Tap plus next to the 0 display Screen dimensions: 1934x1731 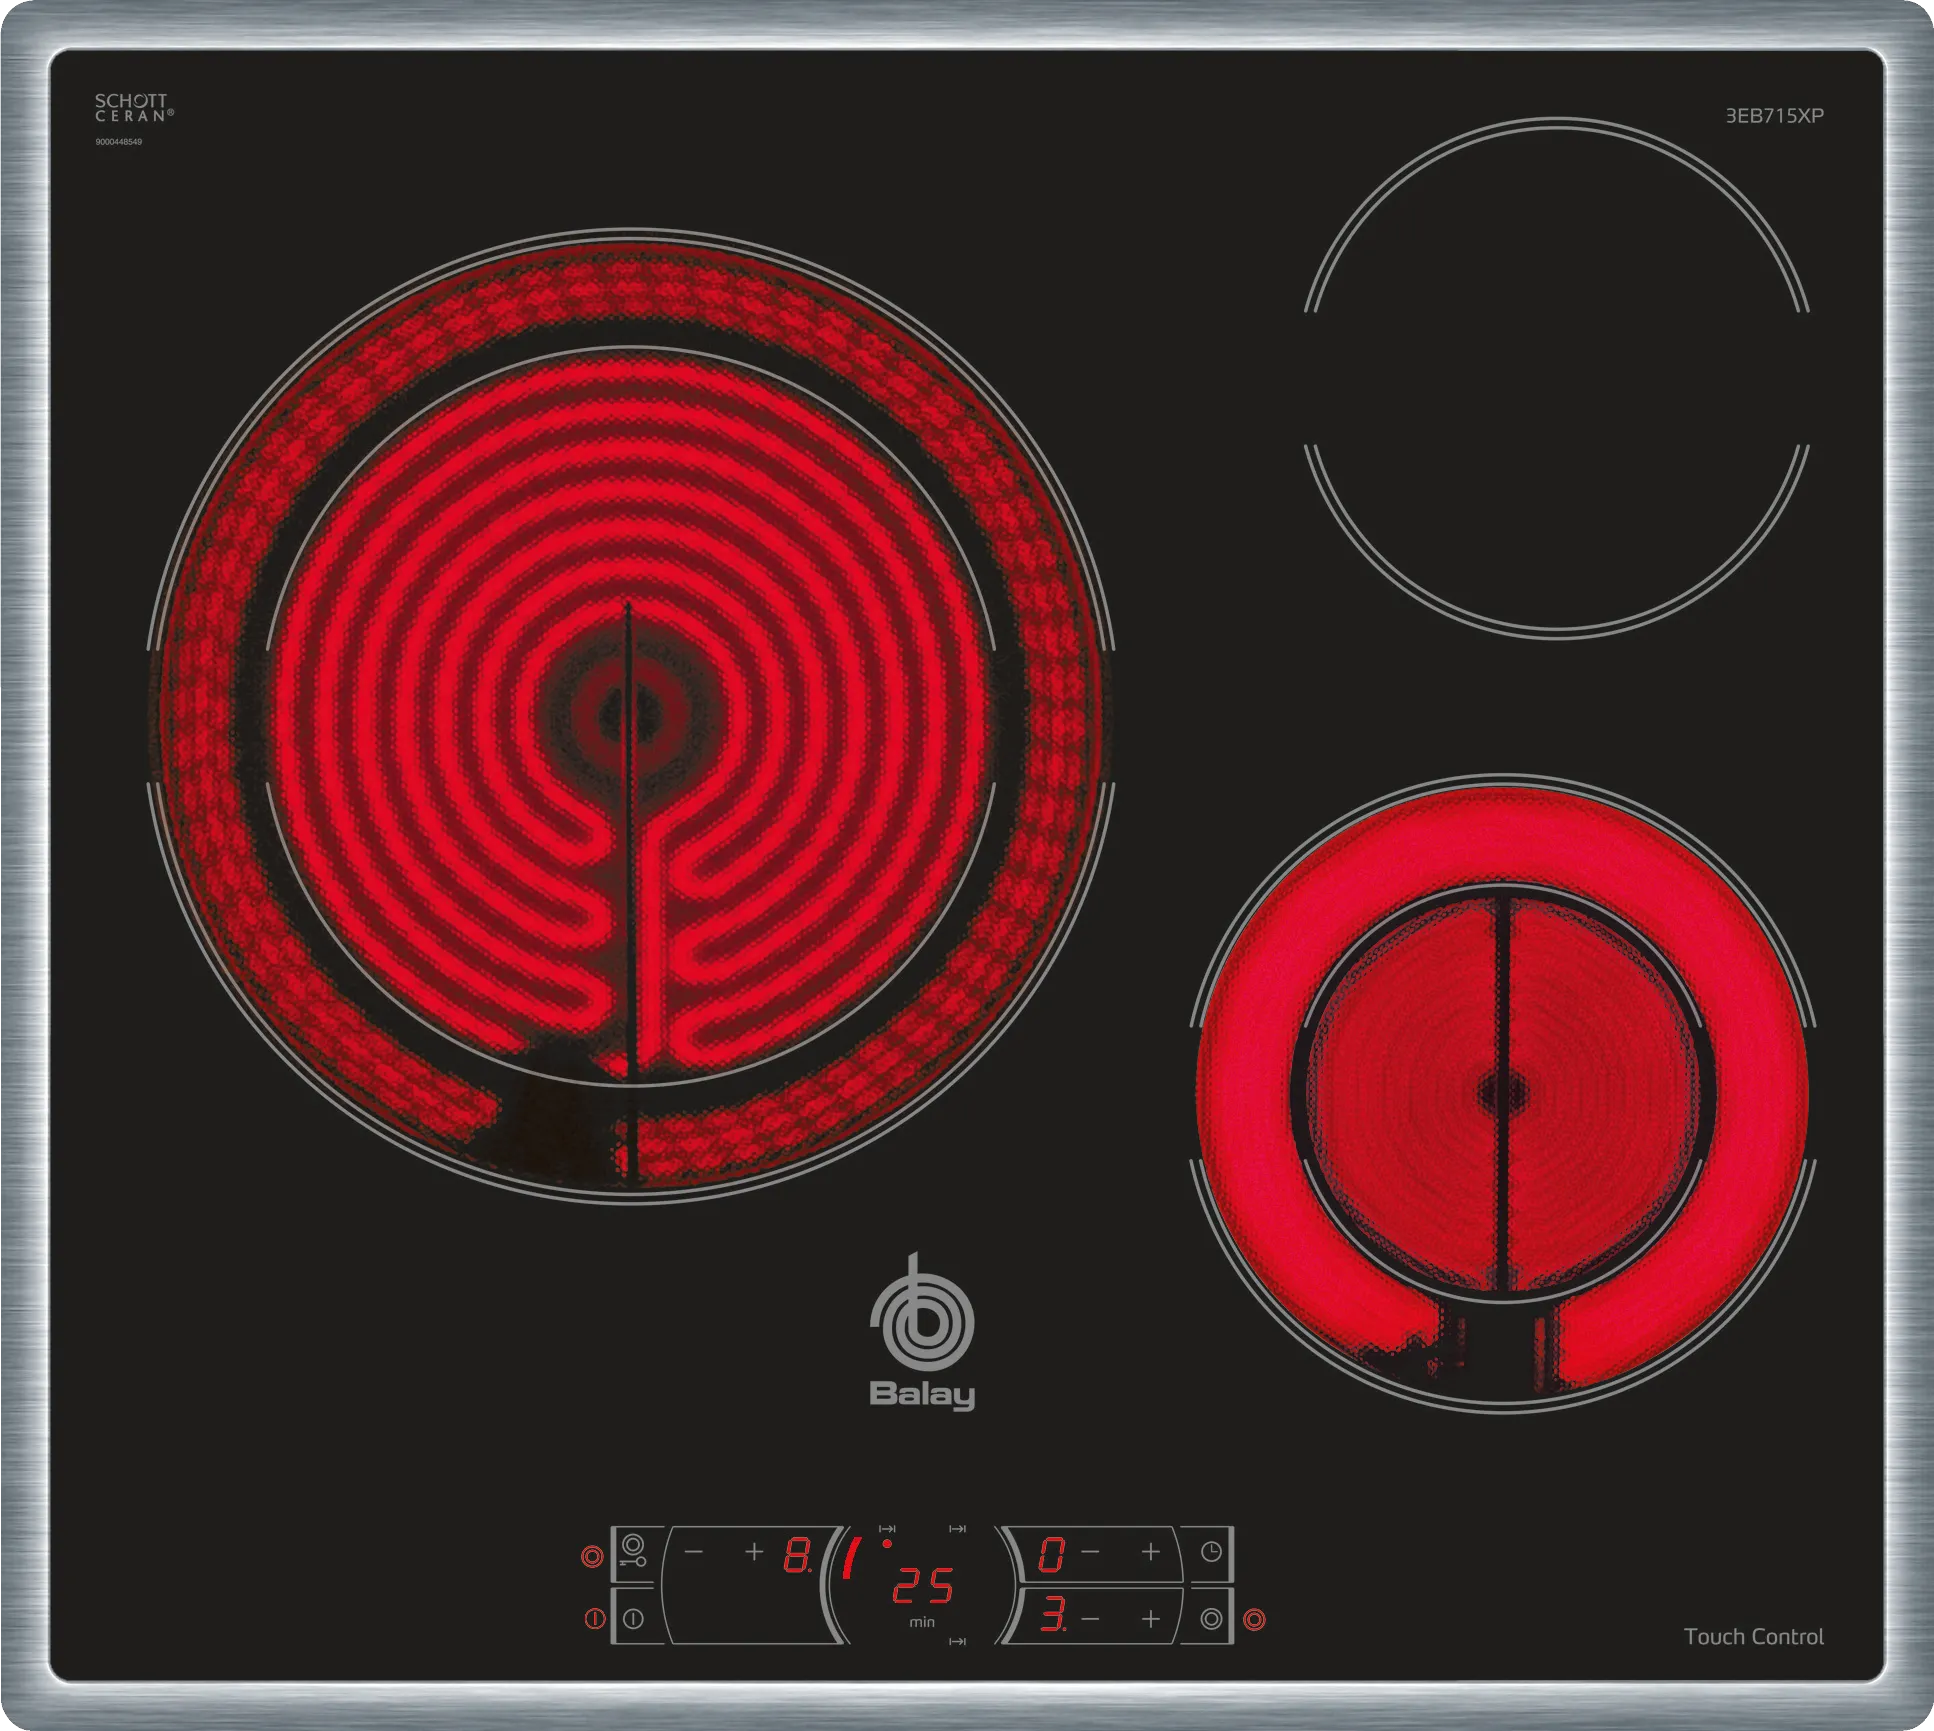click(1151, 1551)
